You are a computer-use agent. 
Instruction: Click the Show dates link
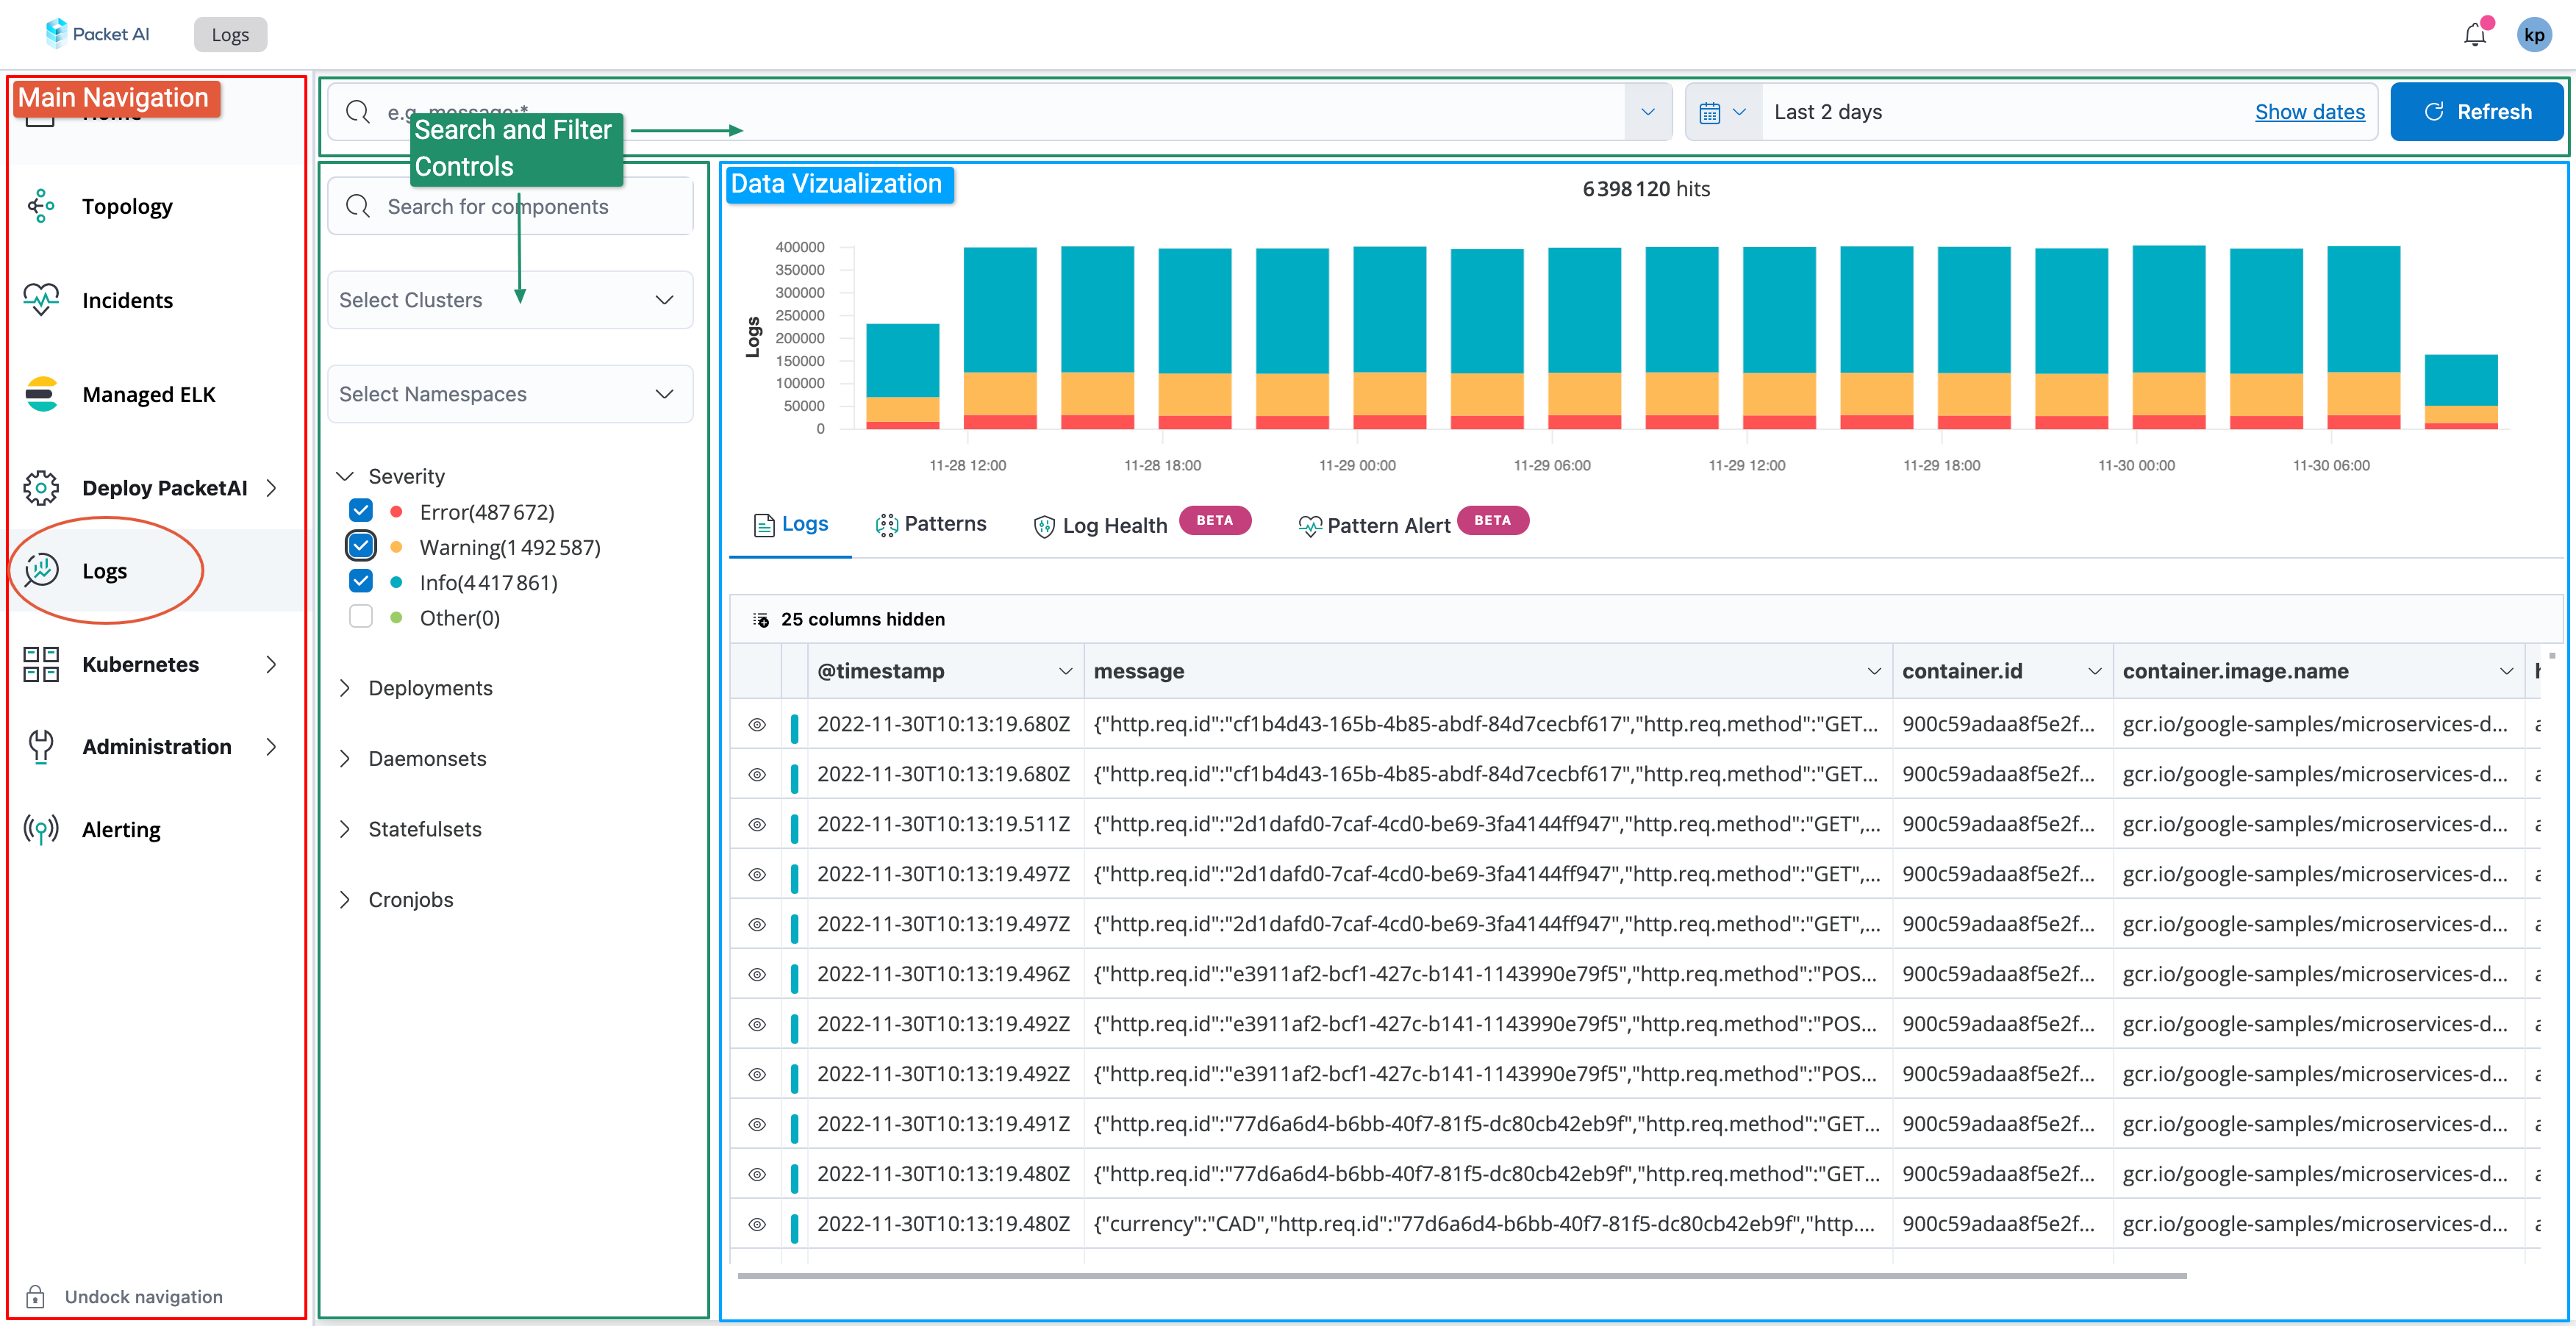click(x=2309, y=112)
